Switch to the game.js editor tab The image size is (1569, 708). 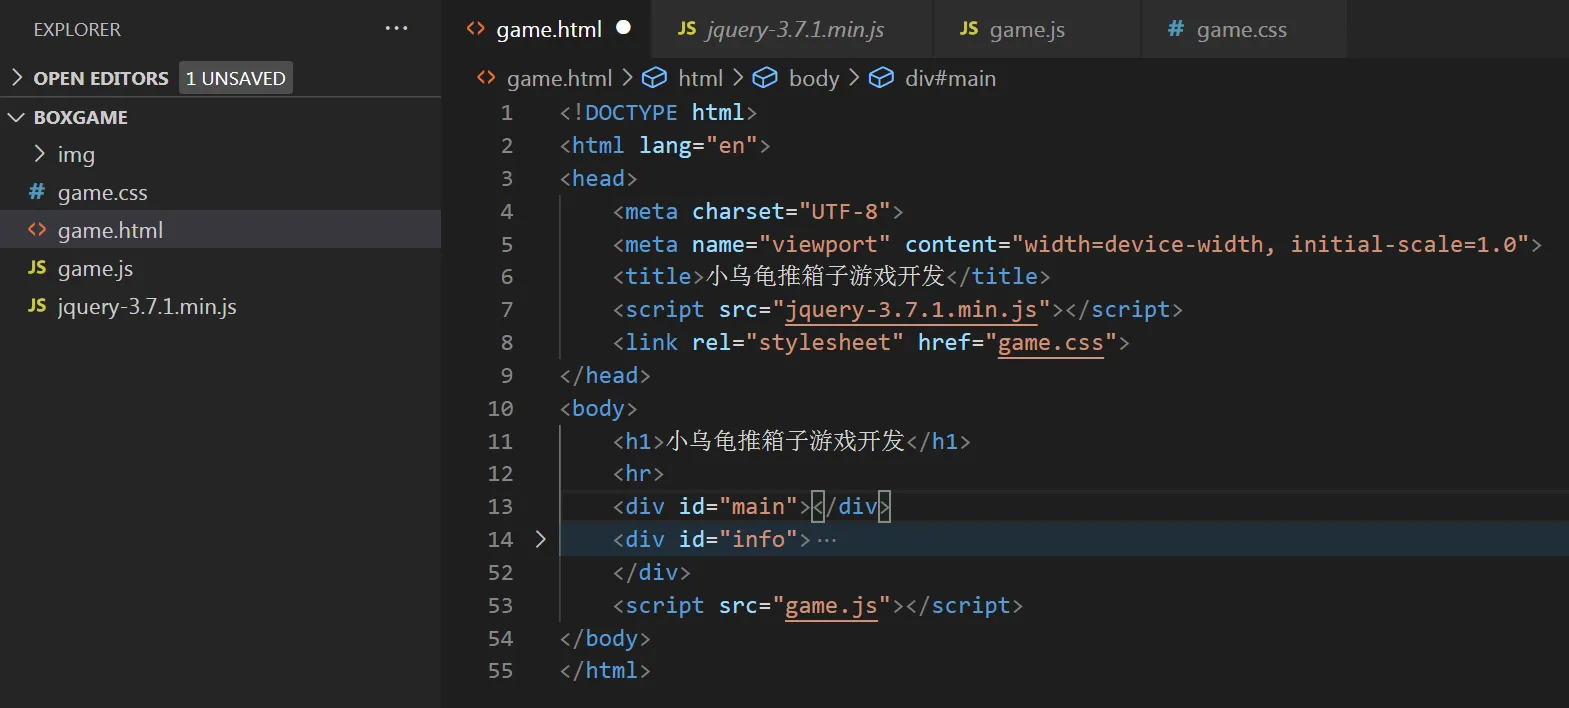coord(1037,29)
